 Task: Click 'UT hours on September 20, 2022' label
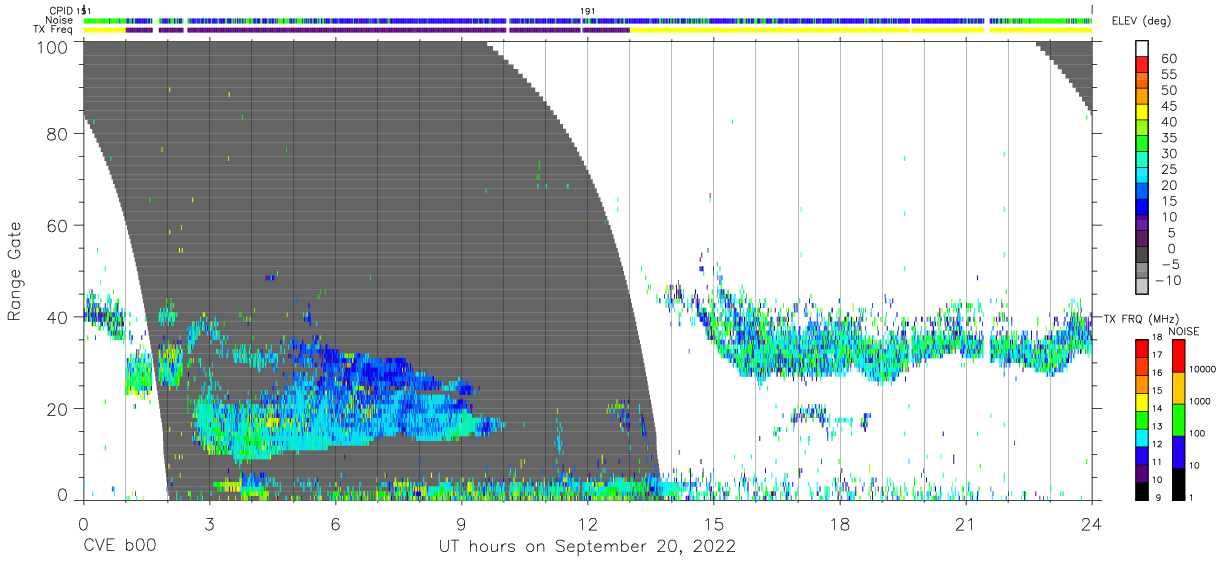tap(587, 547)
